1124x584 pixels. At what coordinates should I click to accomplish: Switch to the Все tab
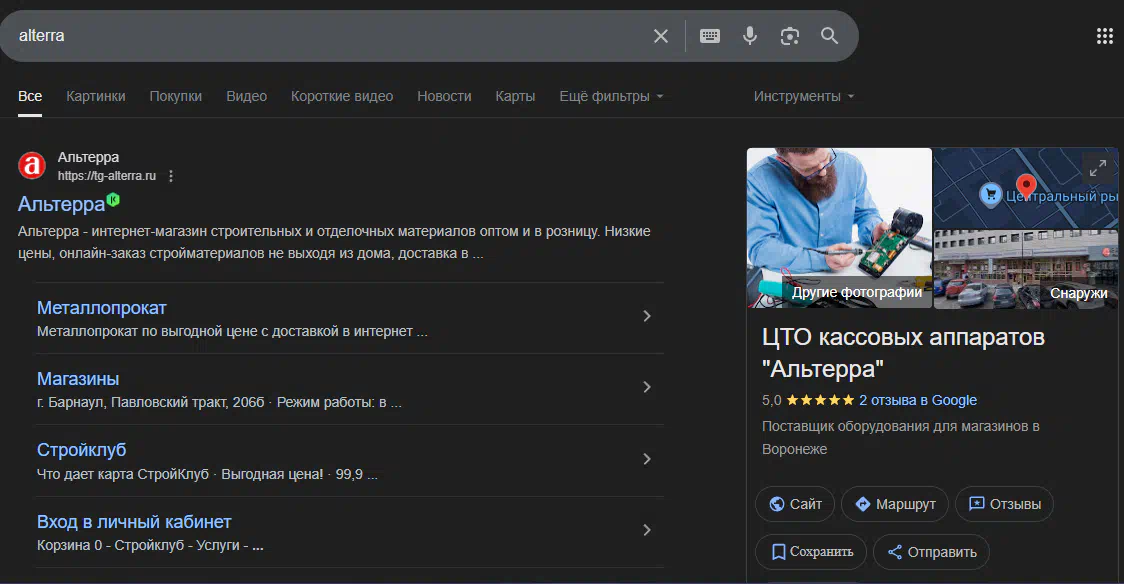pyautogui.click(x=30, y=96)
